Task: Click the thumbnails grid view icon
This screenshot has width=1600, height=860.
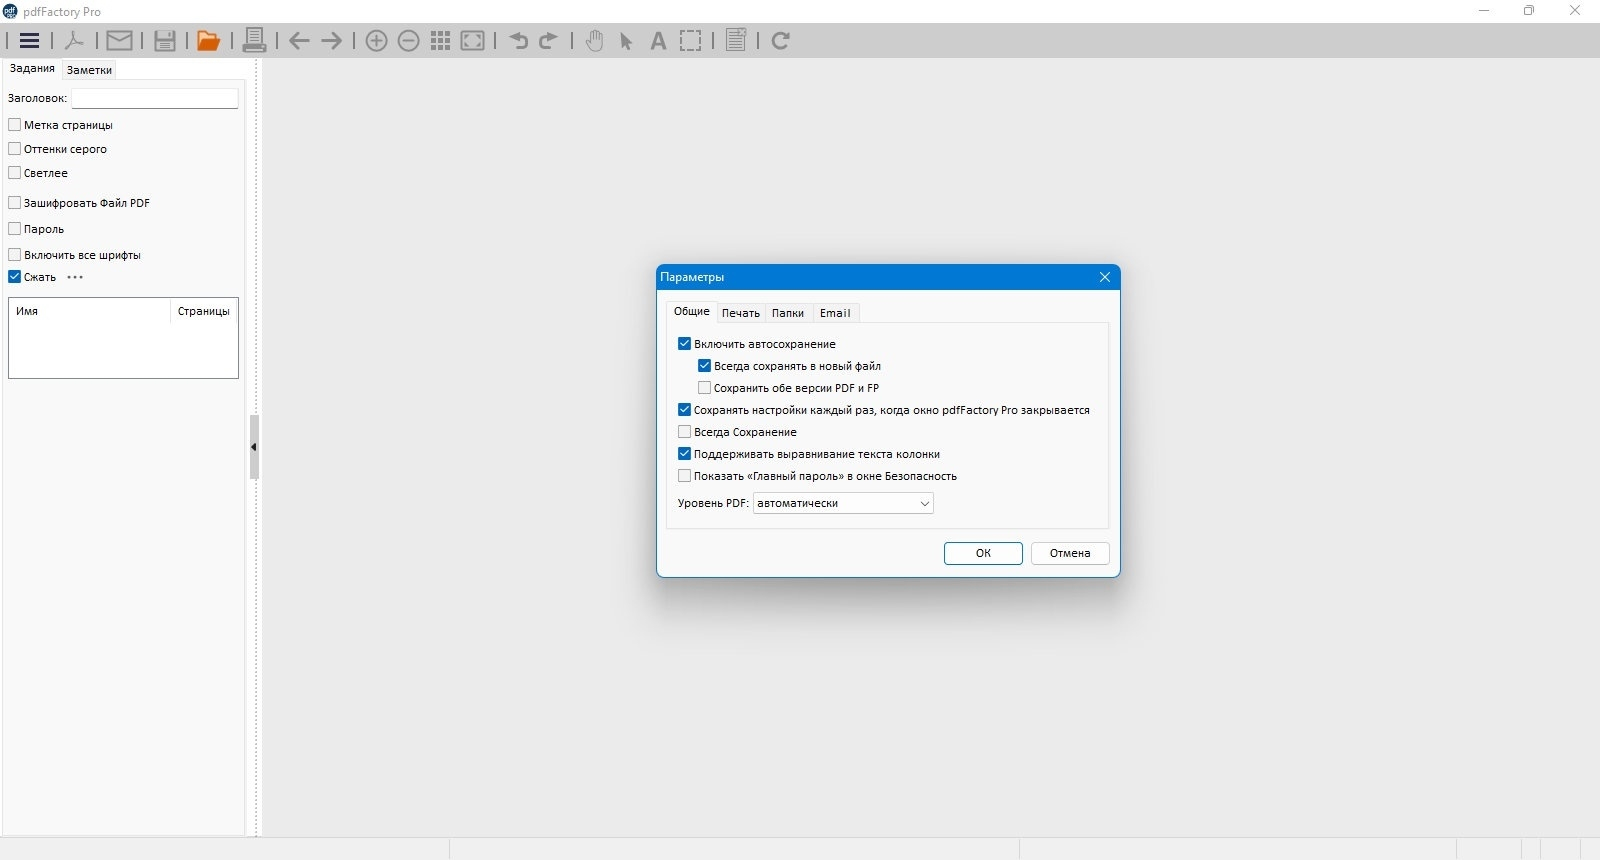Action: point(440,41)
